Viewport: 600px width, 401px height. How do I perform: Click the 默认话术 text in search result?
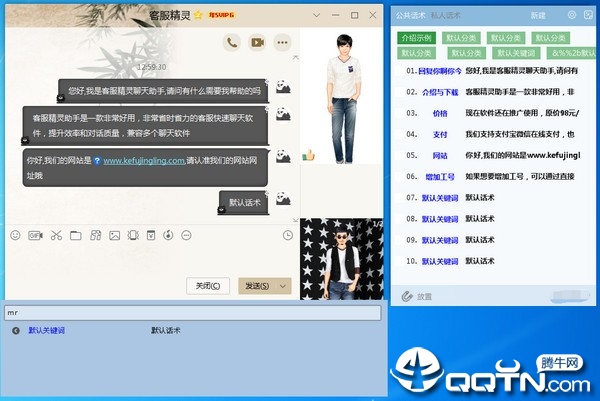pos(165,330)
